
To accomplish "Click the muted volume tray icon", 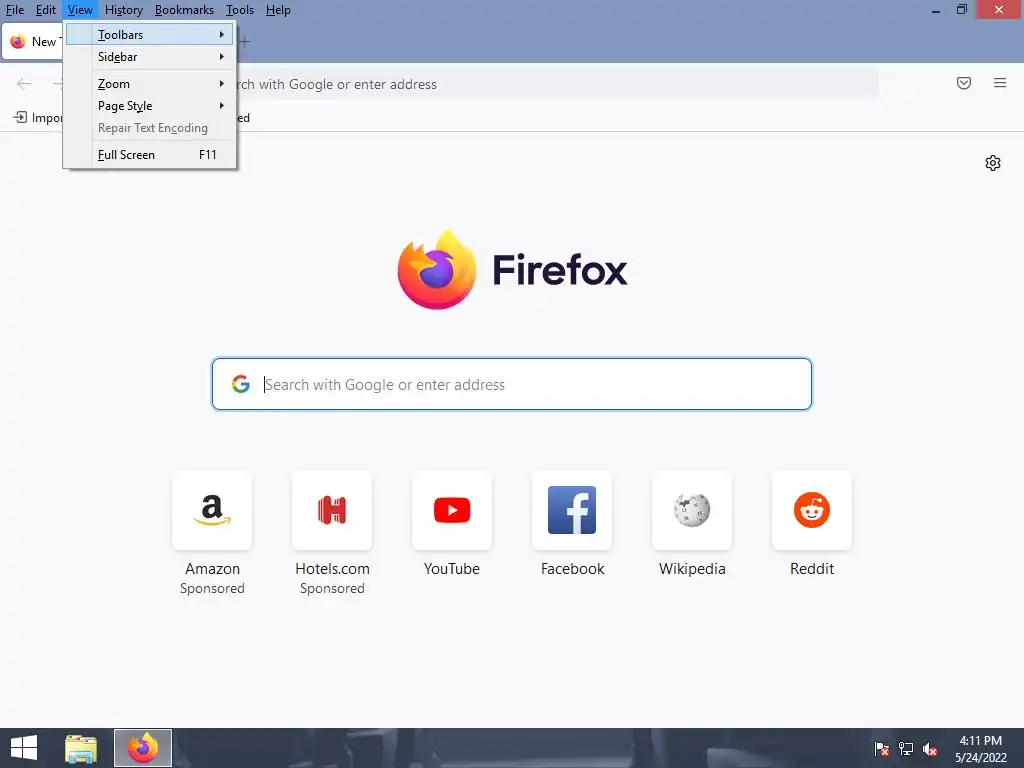I will pyautogui.click(x=930, y=749).
